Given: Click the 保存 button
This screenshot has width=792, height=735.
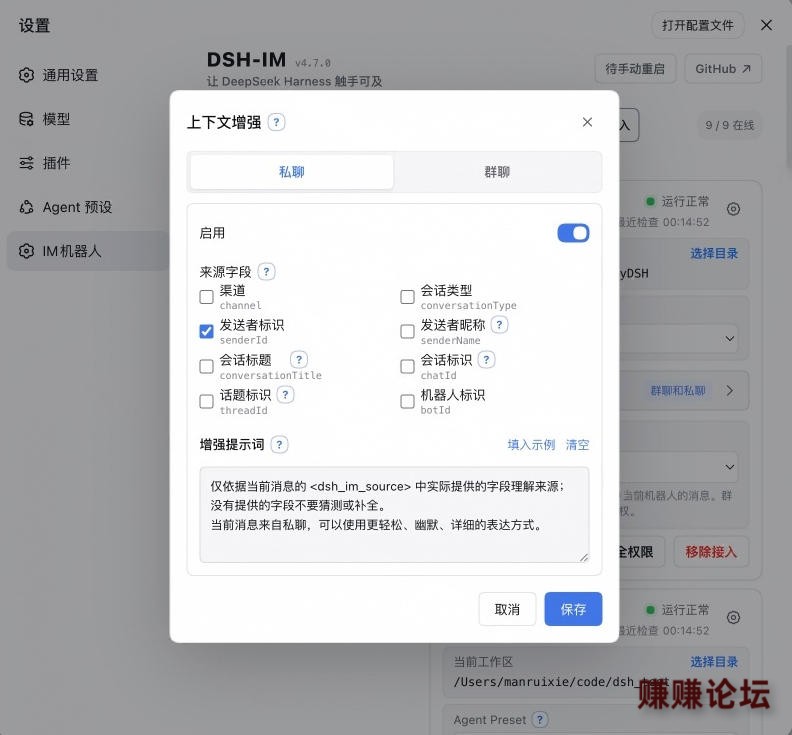Looking at the screenshot, I should [x=573, y=609].
